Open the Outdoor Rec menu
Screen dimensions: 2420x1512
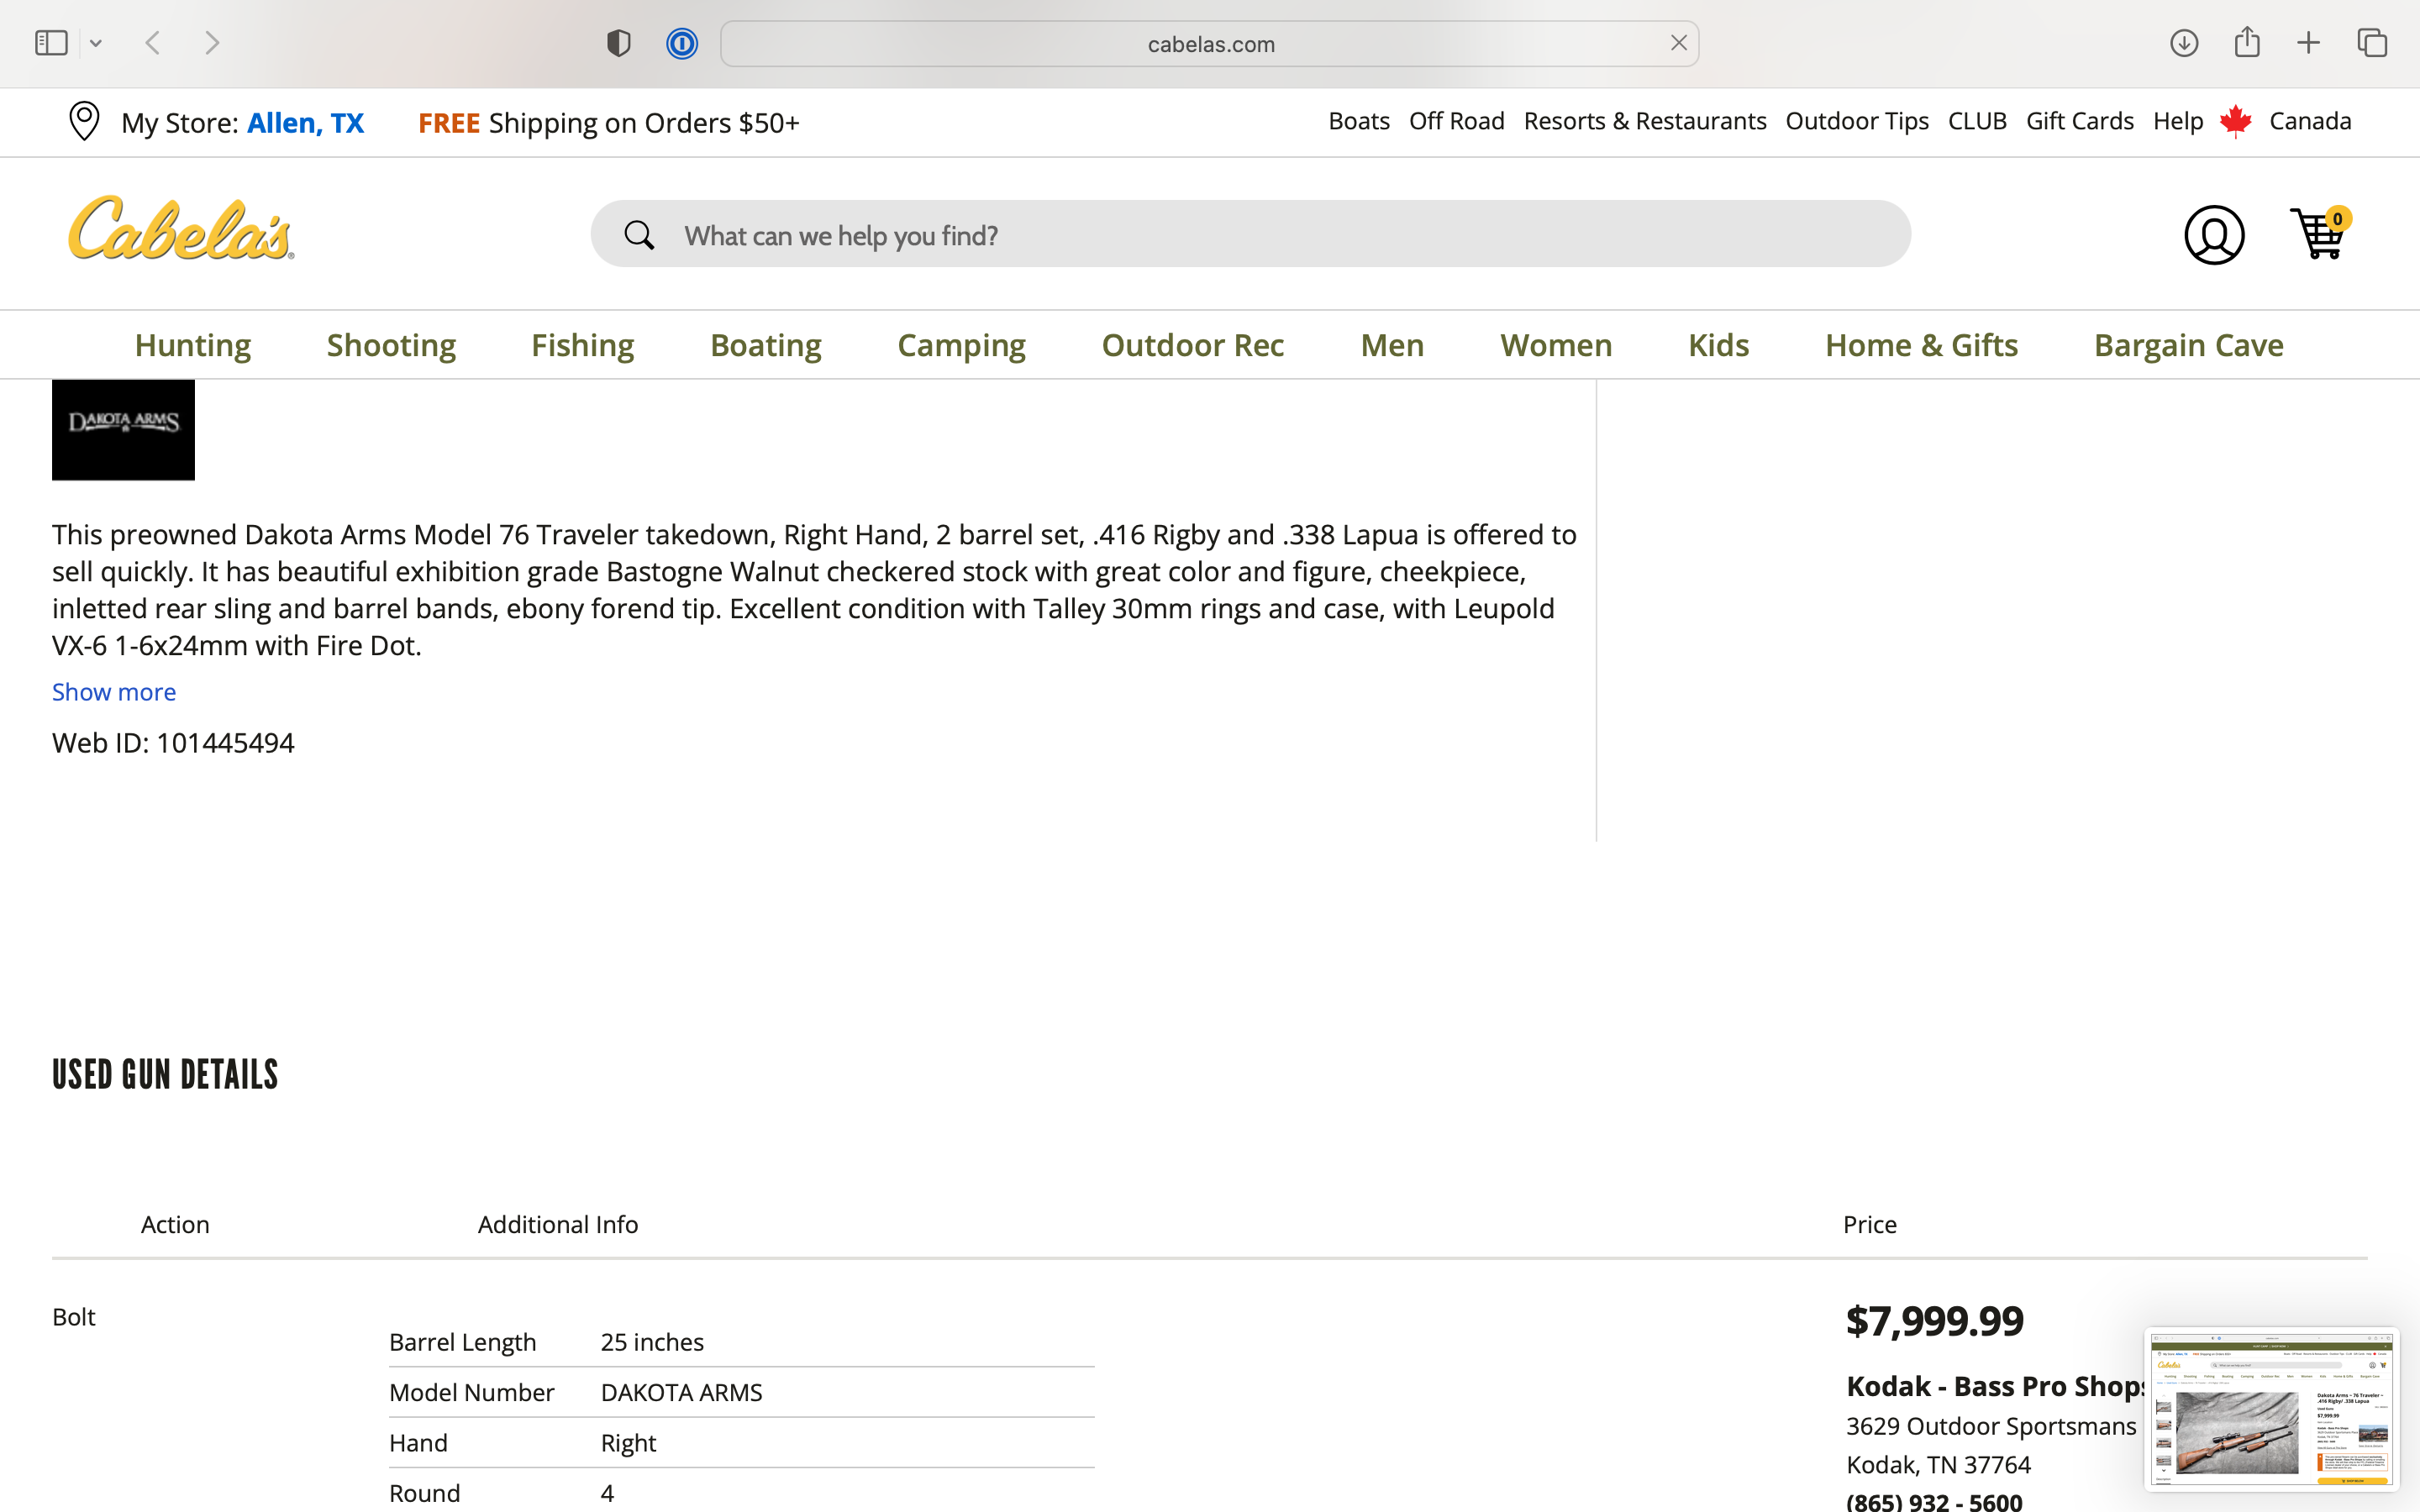tap(1193, 345)
